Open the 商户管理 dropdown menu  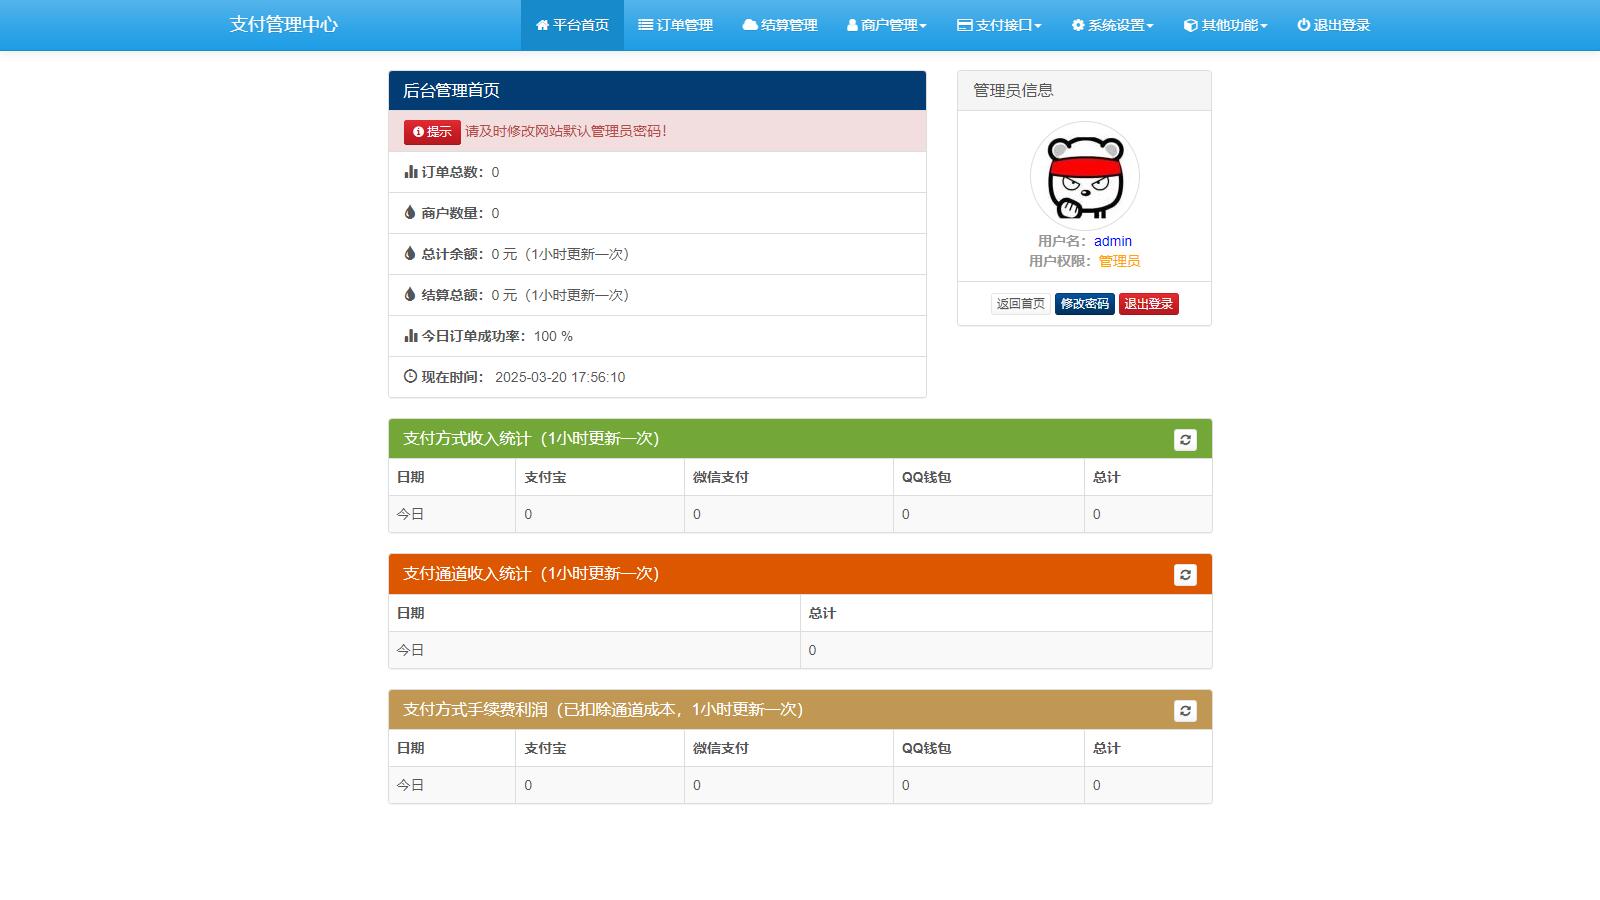point(886,25)
